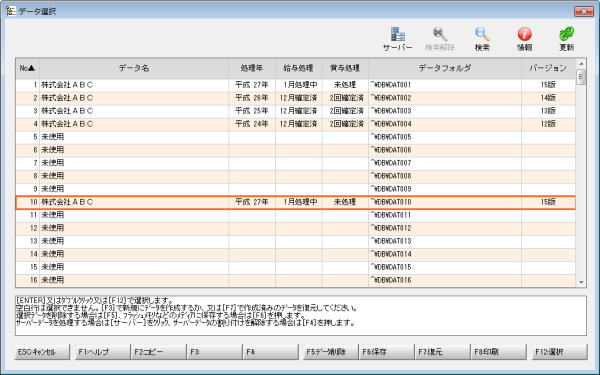Screen dimensions: 600x375
Task: Sort by 処理年 column header
Action: (x=252, y=68)
